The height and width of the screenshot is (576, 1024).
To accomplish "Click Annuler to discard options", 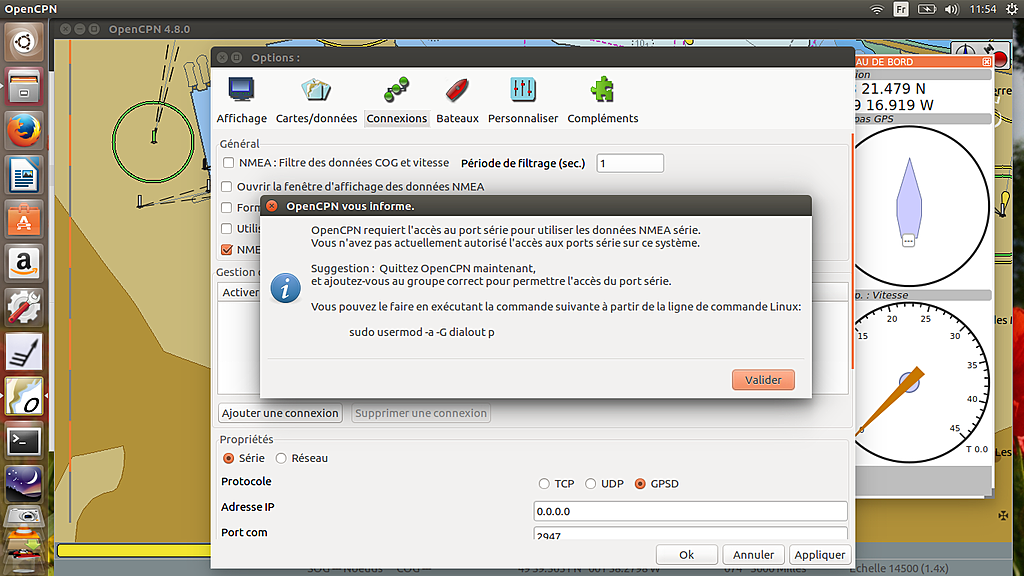I will coord(753,555).
